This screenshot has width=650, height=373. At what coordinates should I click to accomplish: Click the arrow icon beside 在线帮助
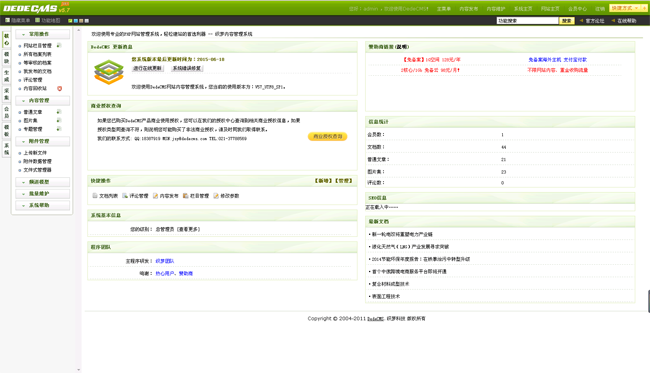tap(613, 20)
